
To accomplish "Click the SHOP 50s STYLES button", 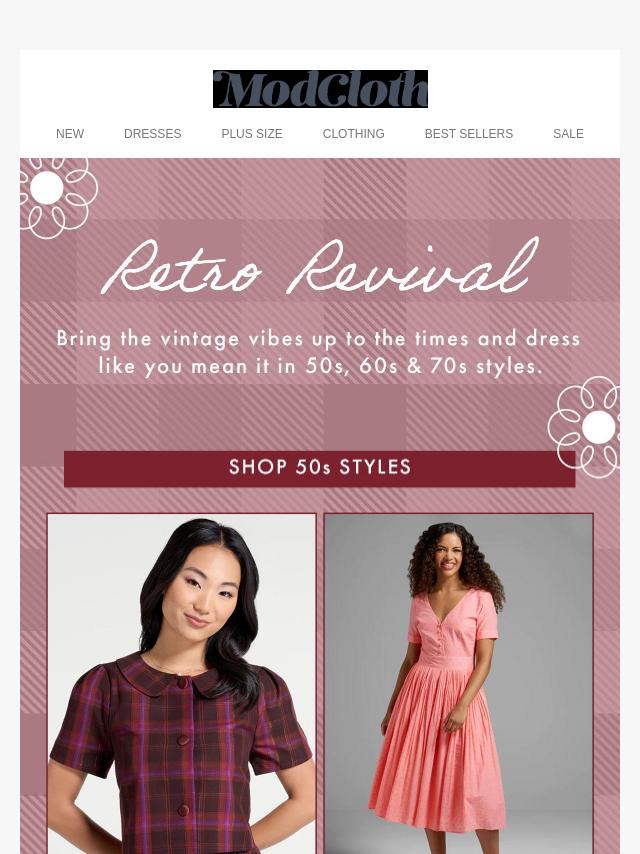I will 320,468.
